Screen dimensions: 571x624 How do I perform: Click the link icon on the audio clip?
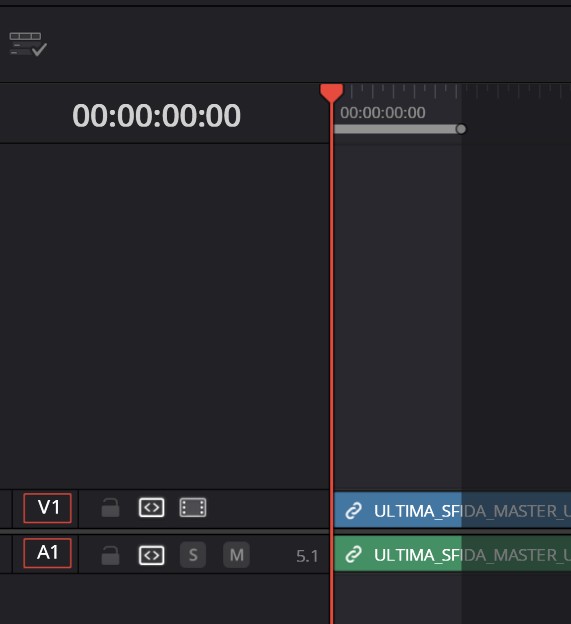tap(353, 554)
